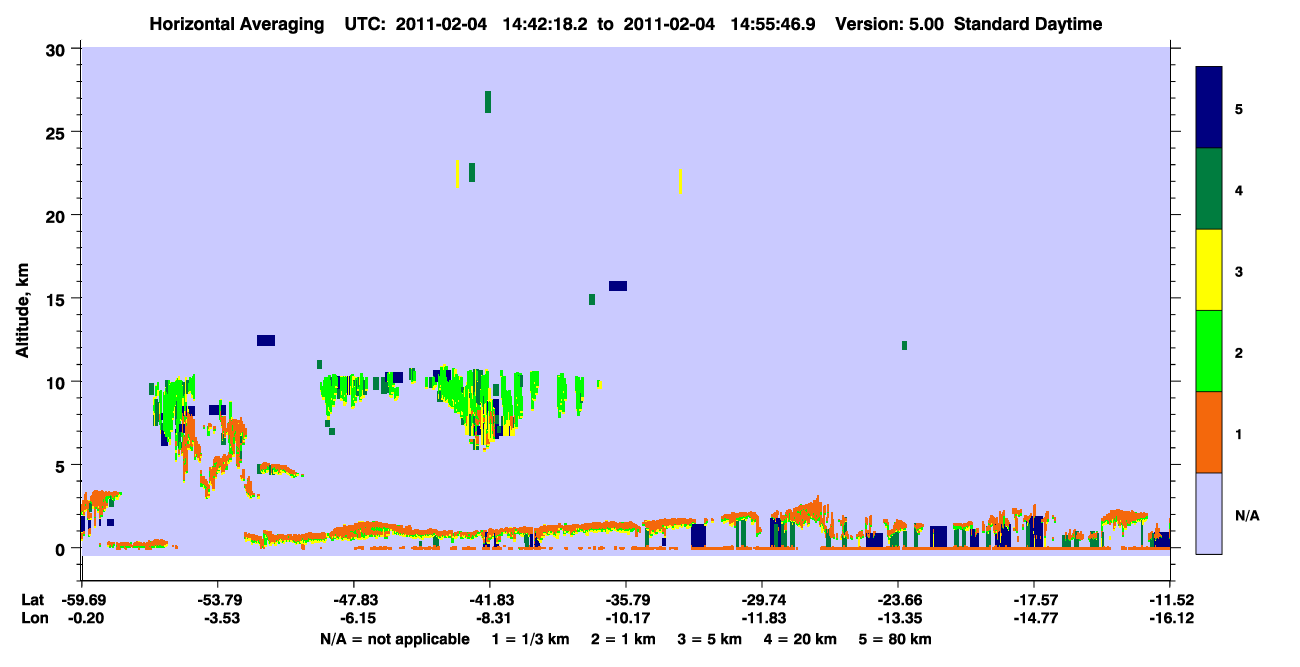The height and width of the screenshot is (667, 1300).
Task: Select the lavender N/A colorbar segment
Action: [x=1209, y=513]
